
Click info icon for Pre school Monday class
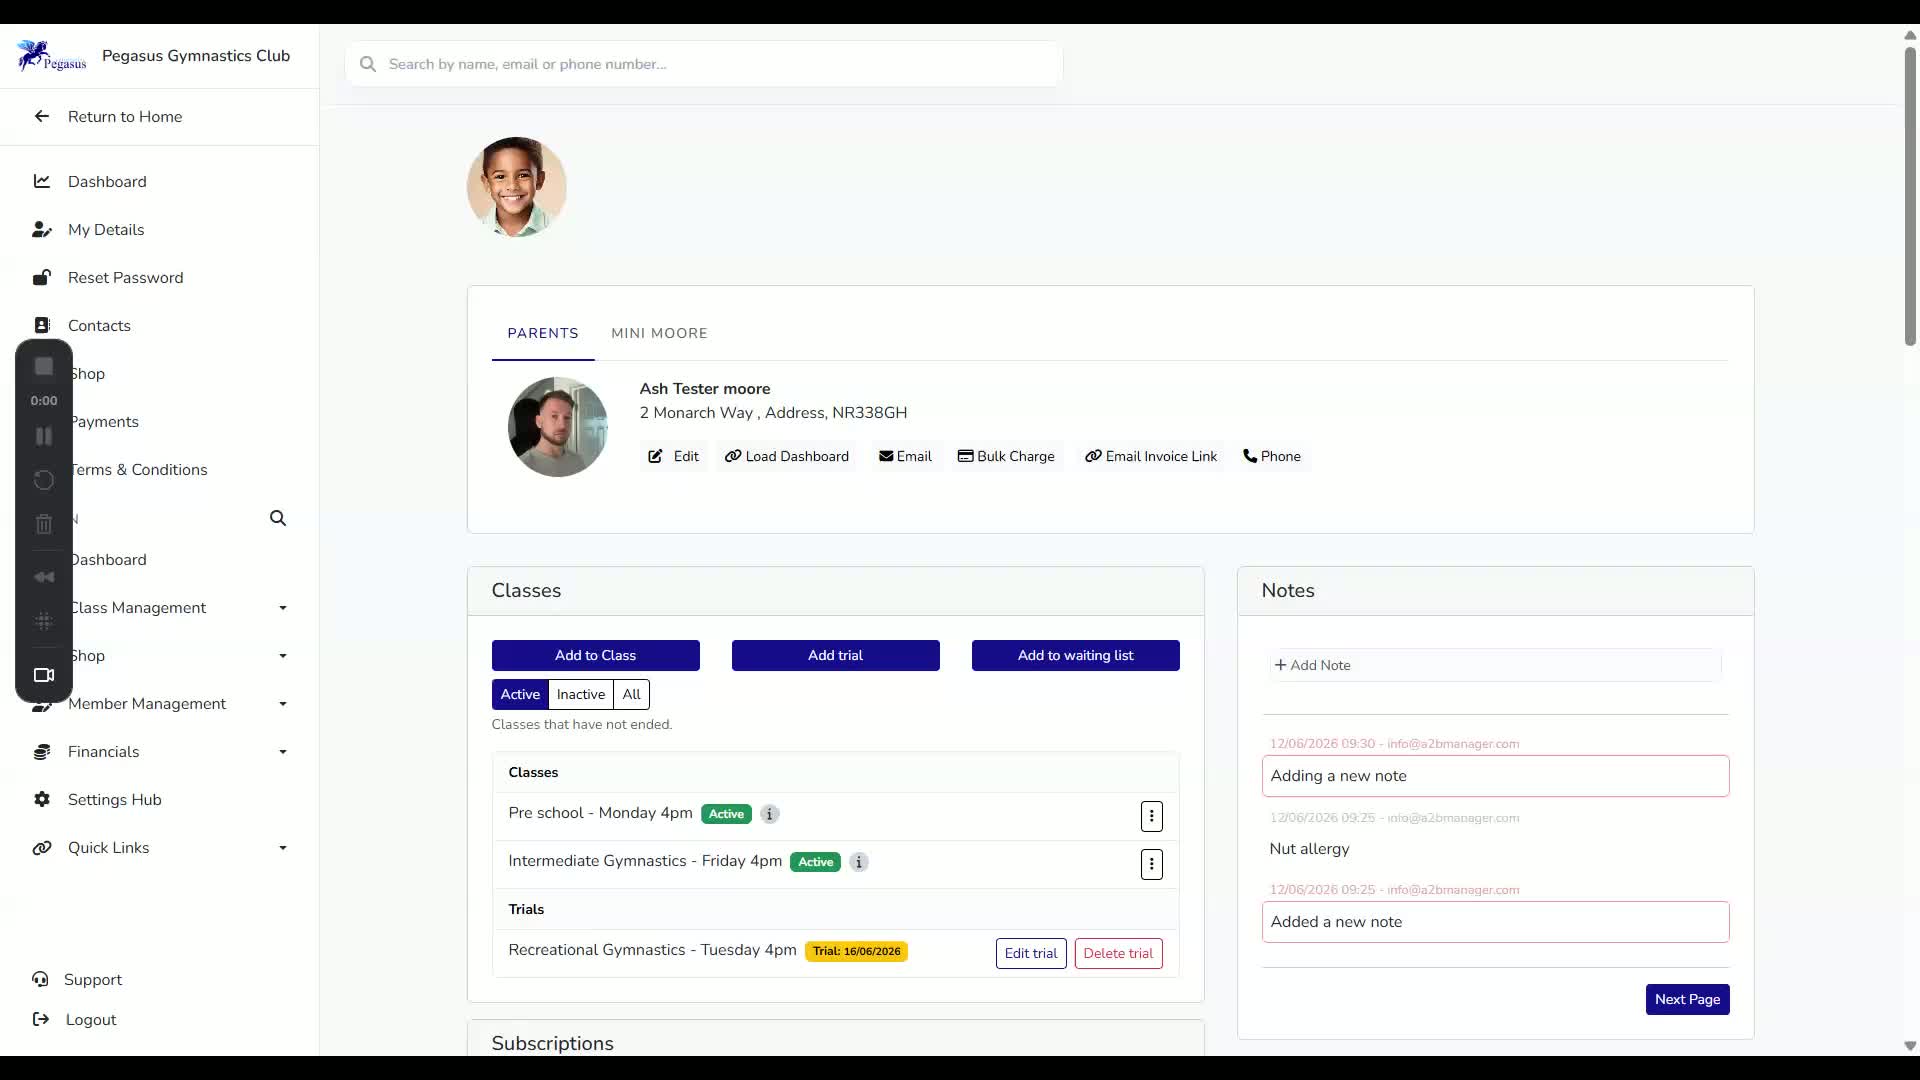click(769, 814)
